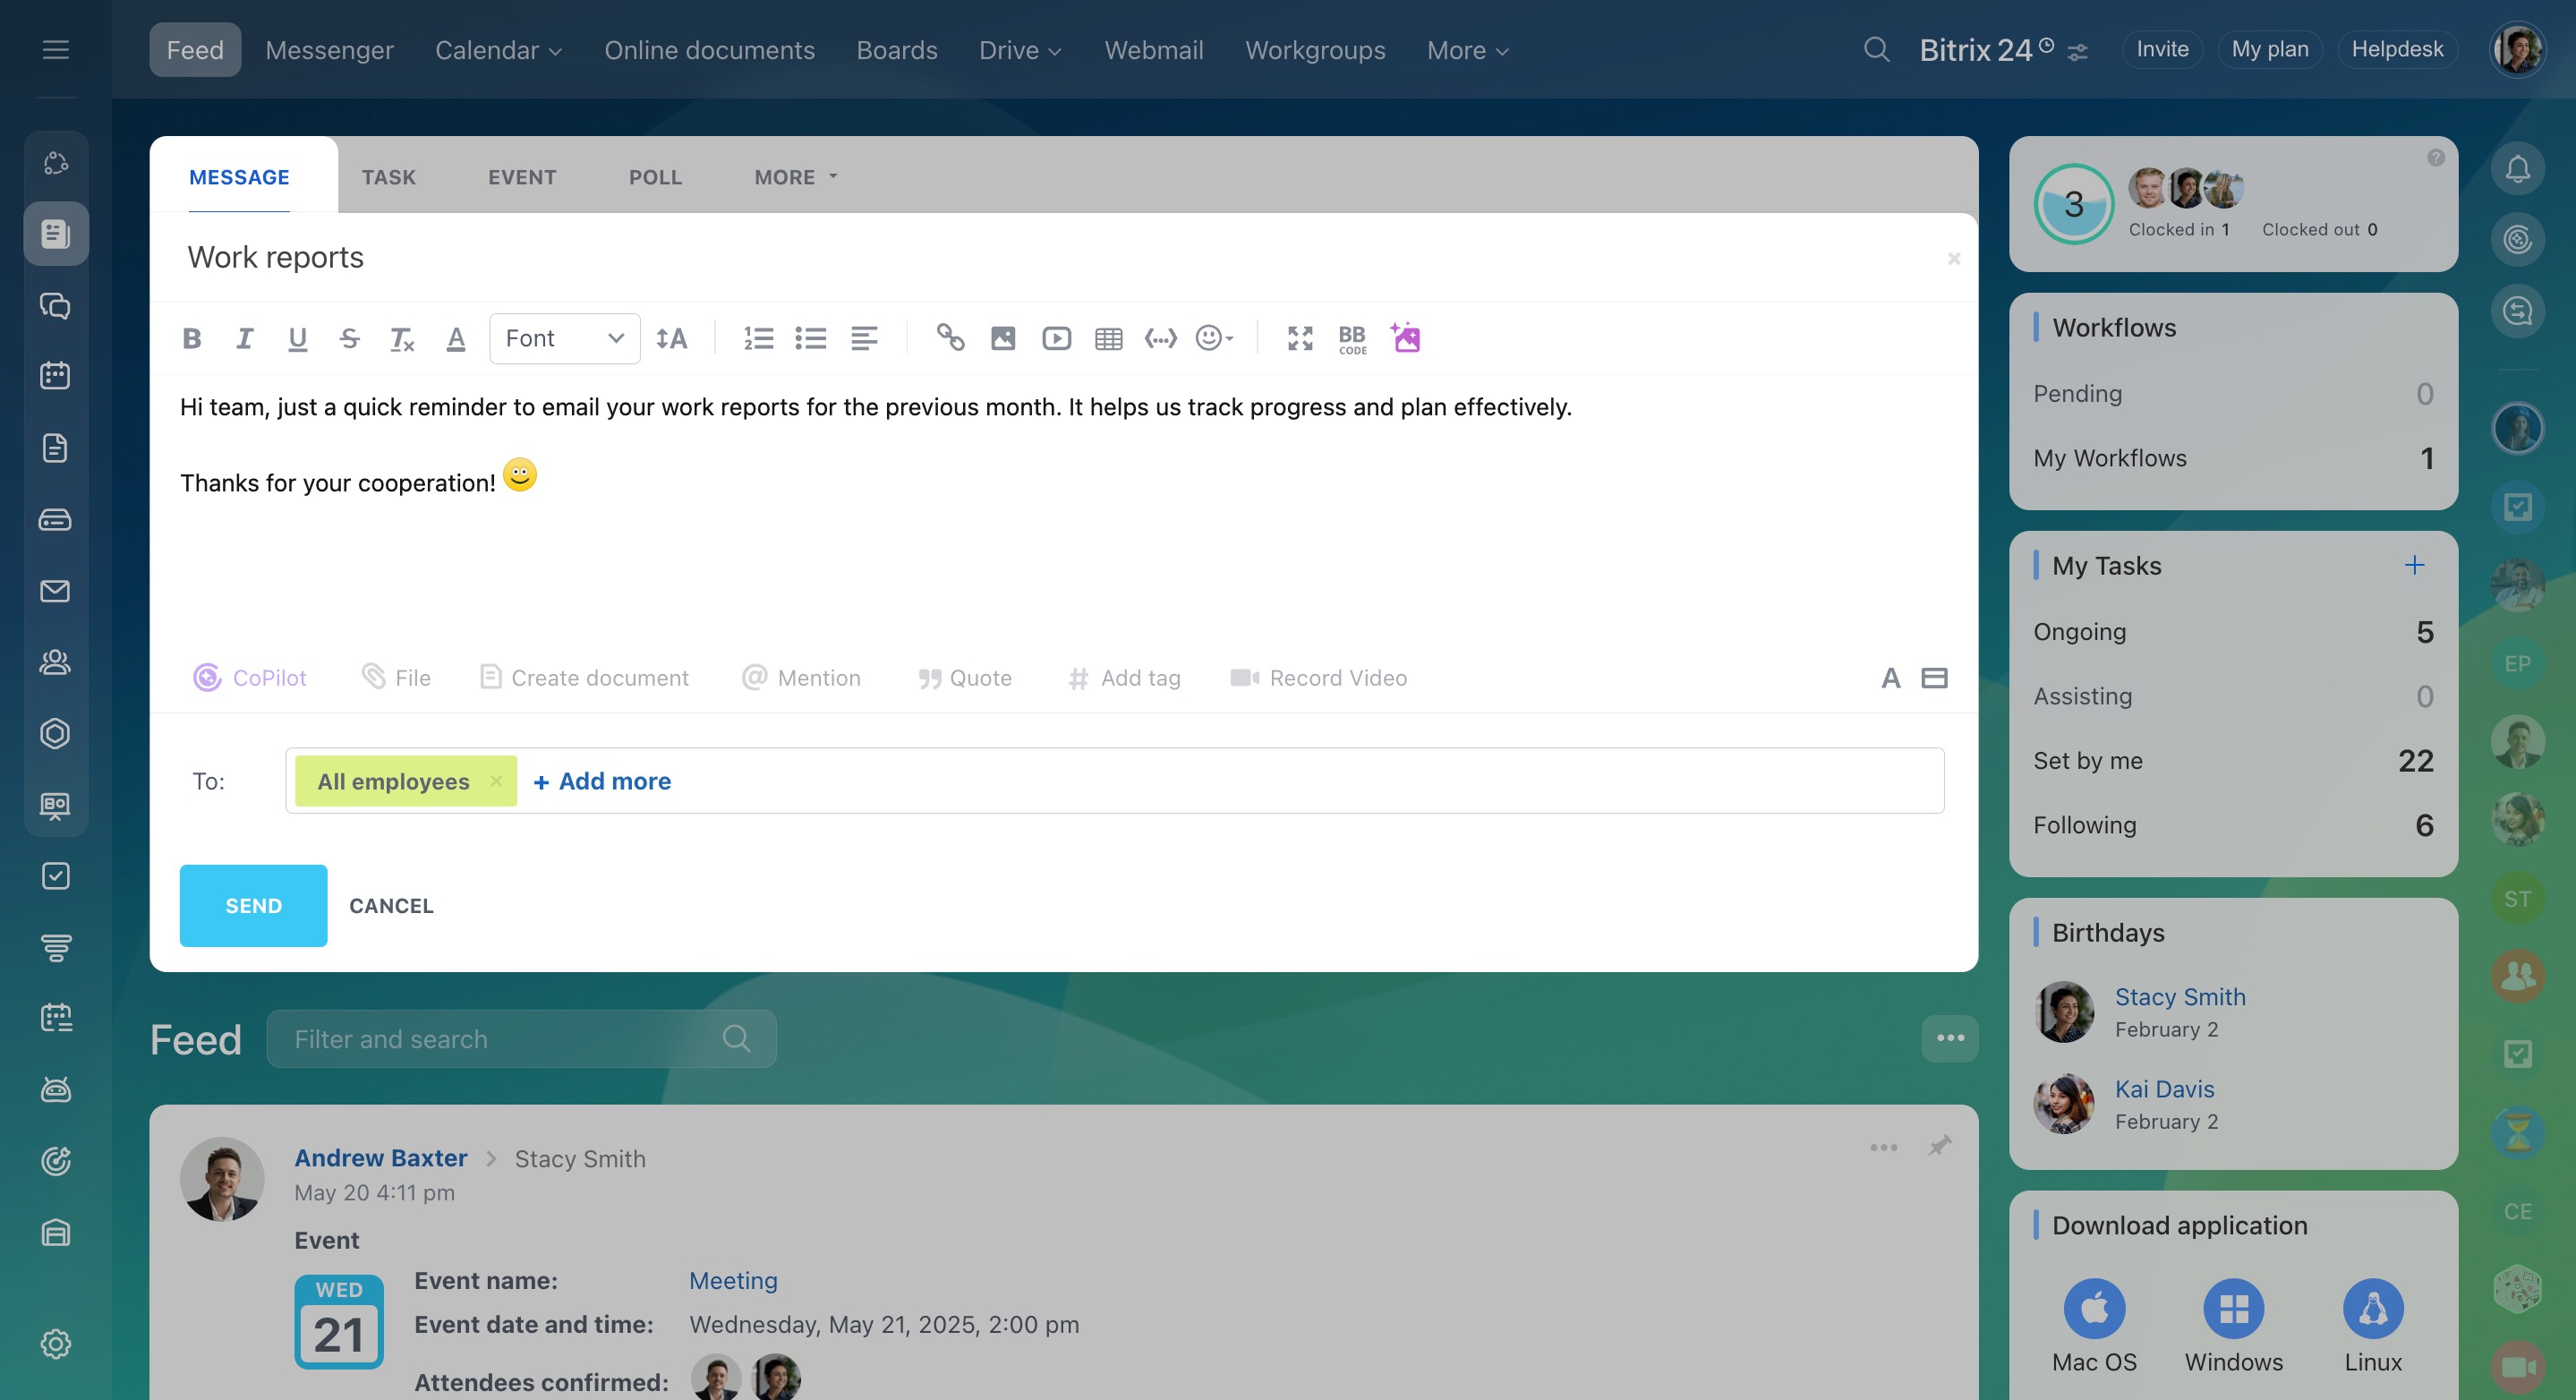
Task: Toggle underline formatting in editor
Action: [297, 338]
